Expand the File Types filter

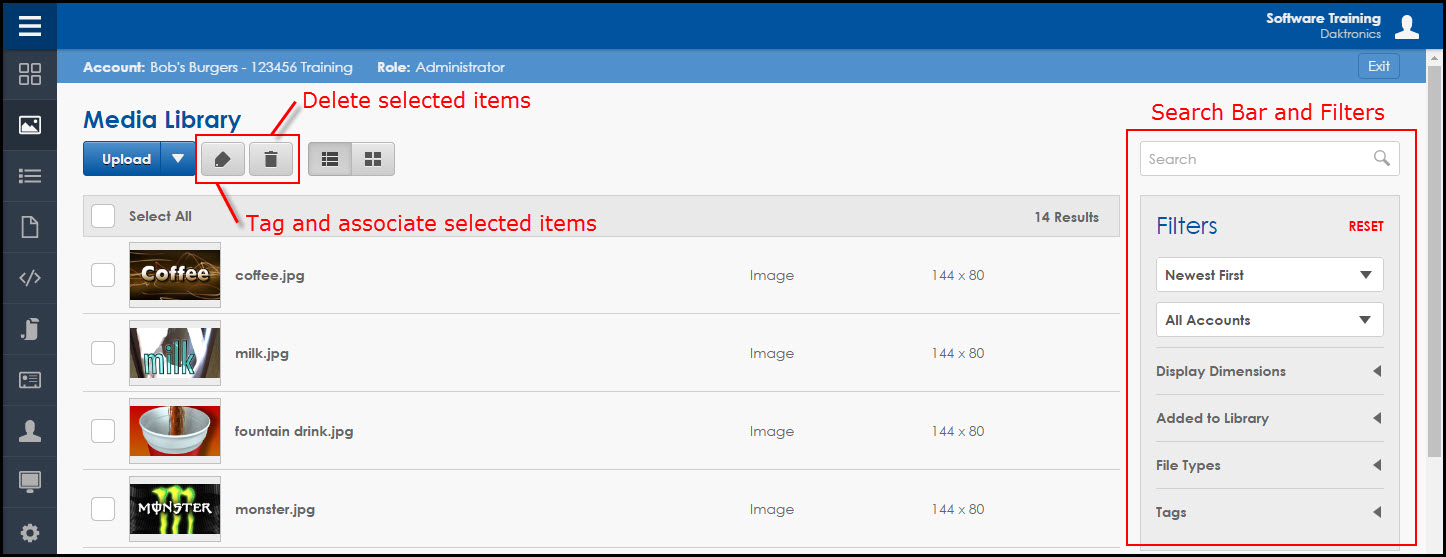pyautogui.click(x=1269, y=465)
